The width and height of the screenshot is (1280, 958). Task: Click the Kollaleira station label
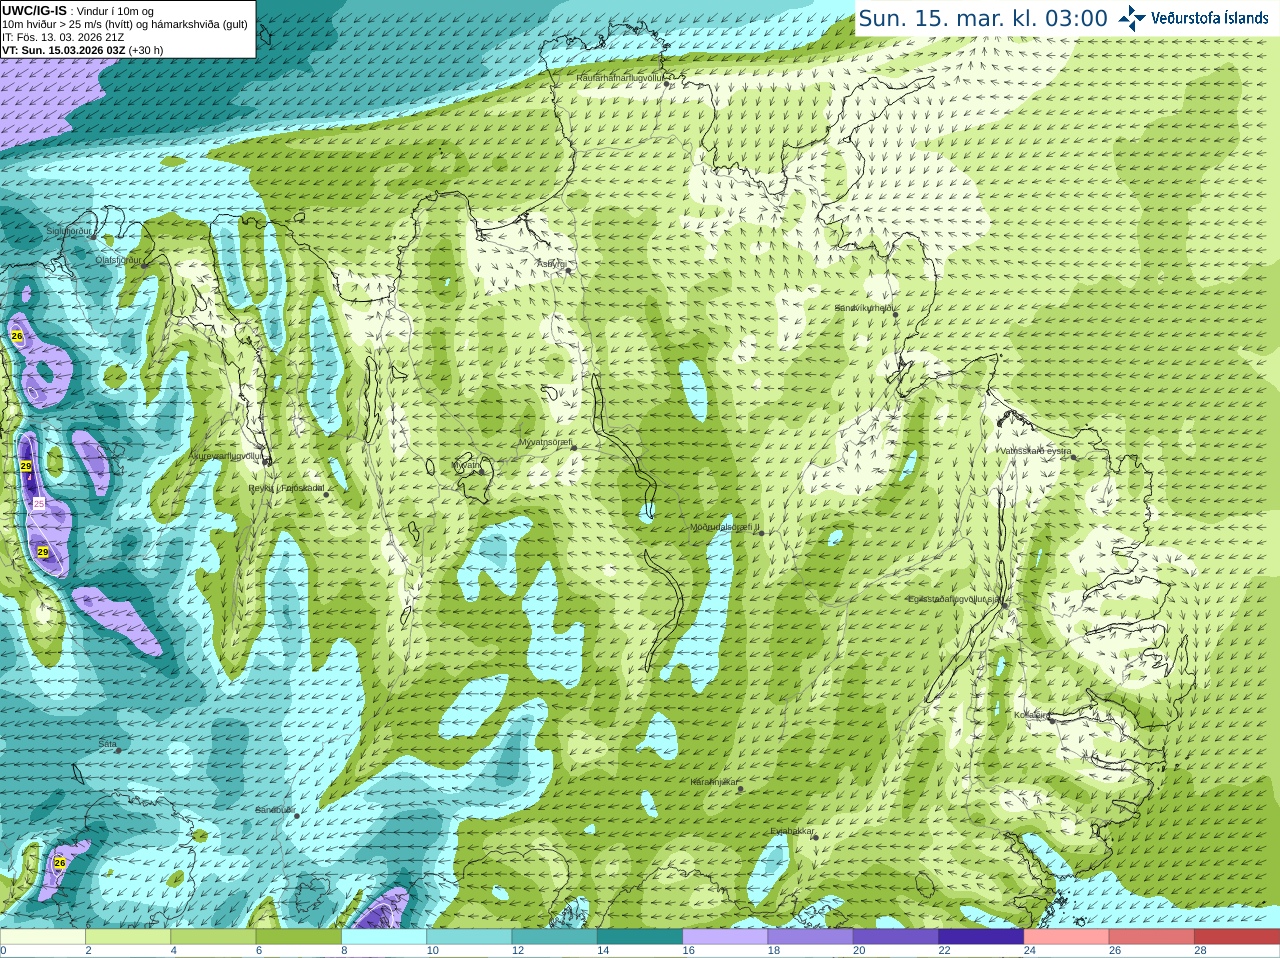click(x=1031, y=715)
